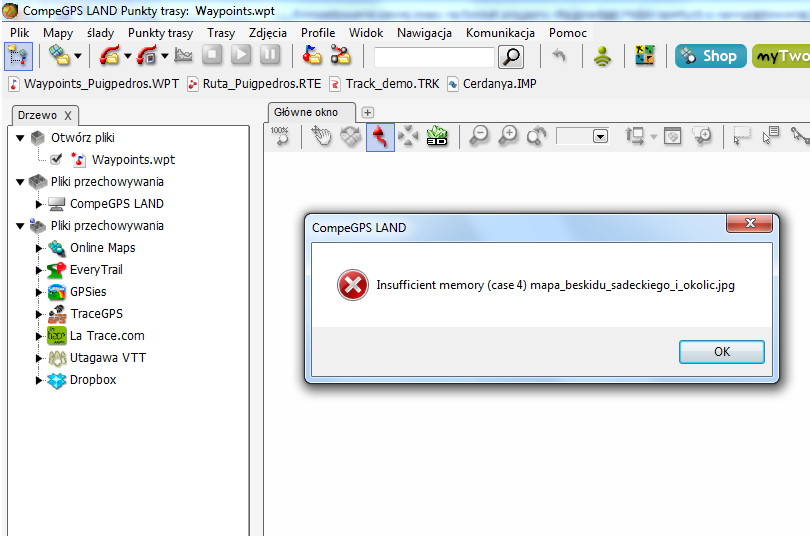Click the track graph icon
The width and height of the screenshot is (810, 536).
pyautogui.click(x=183, y=55)
